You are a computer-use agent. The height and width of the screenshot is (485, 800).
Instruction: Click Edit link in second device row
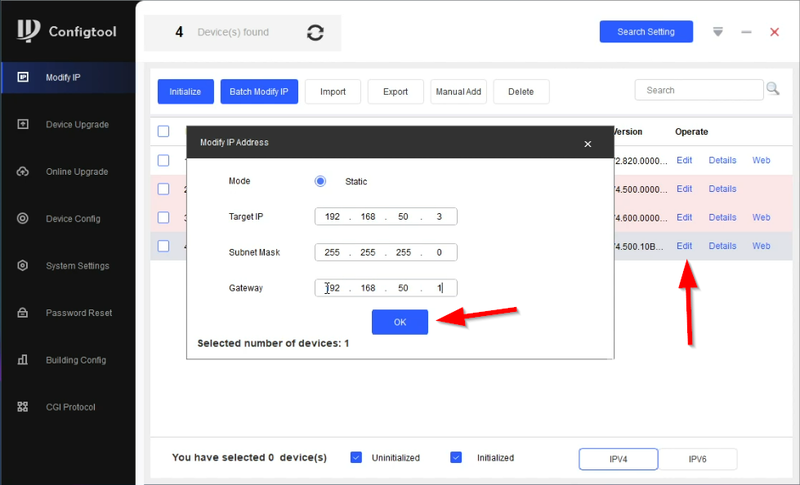pos(684,189)
